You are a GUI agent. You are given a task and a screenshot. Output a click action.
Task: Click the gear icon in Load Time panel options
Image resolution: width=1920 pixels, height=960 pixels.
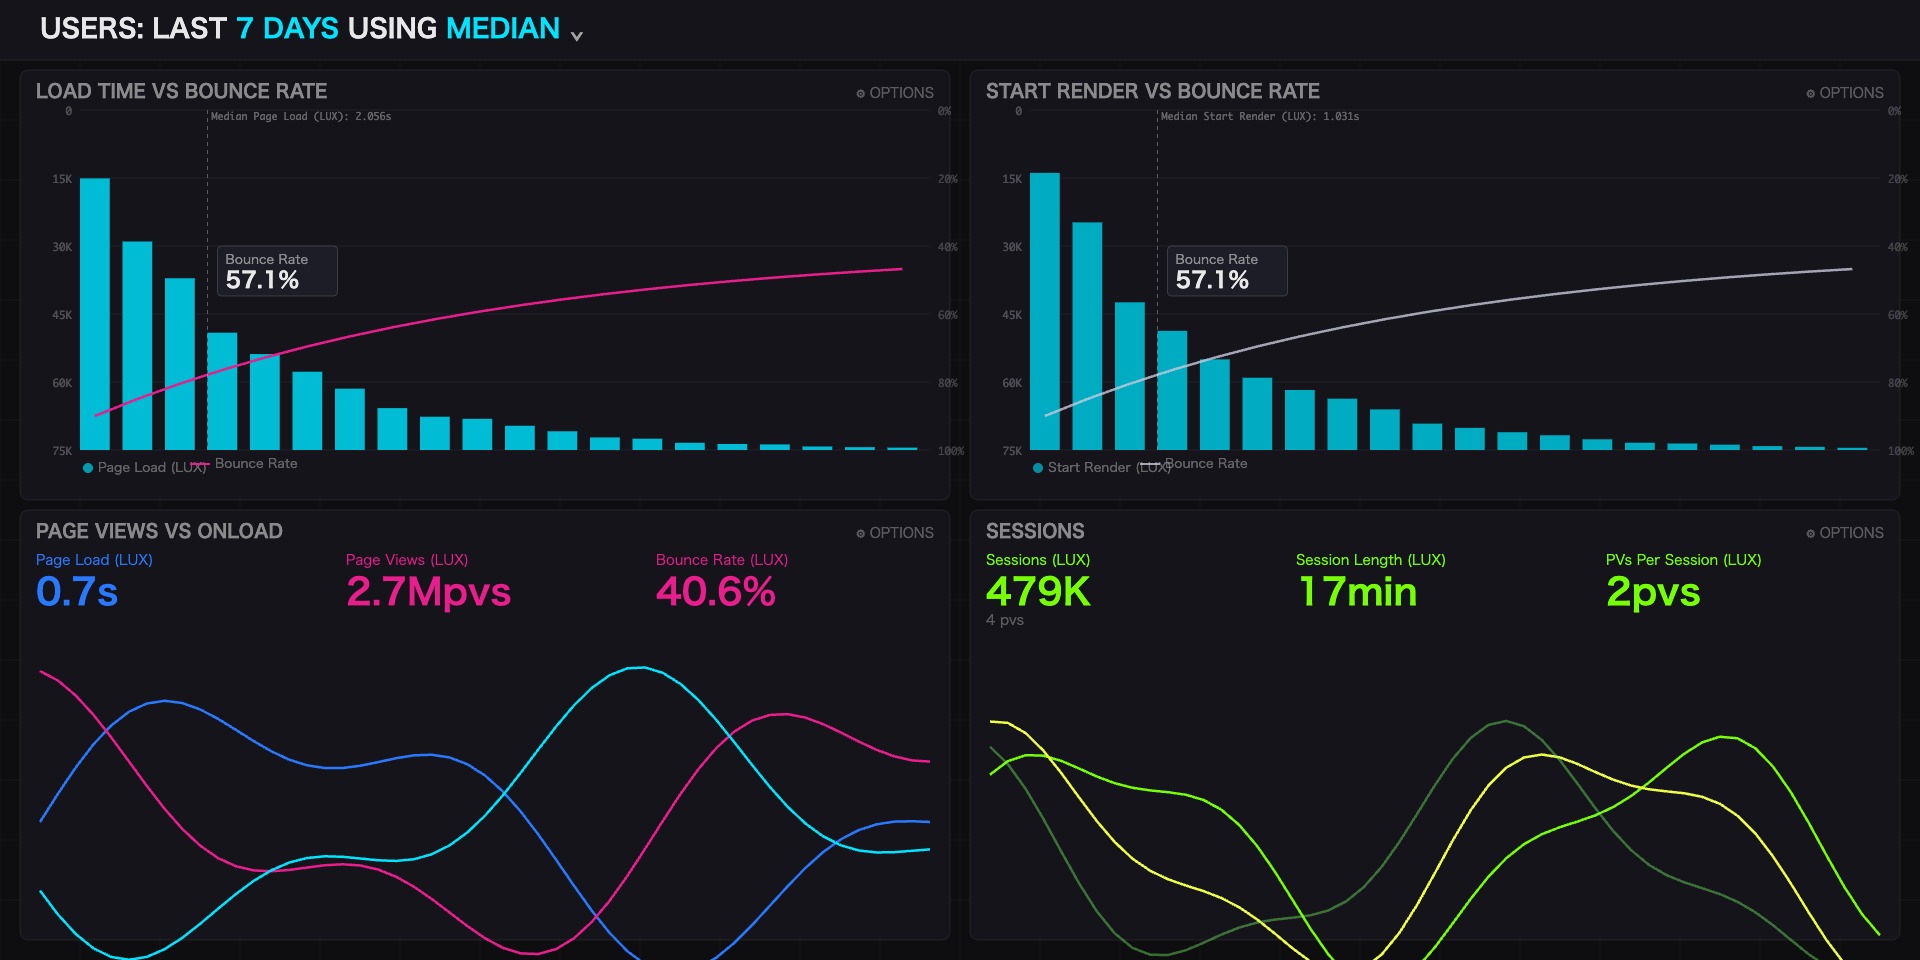tap(860, 93)
